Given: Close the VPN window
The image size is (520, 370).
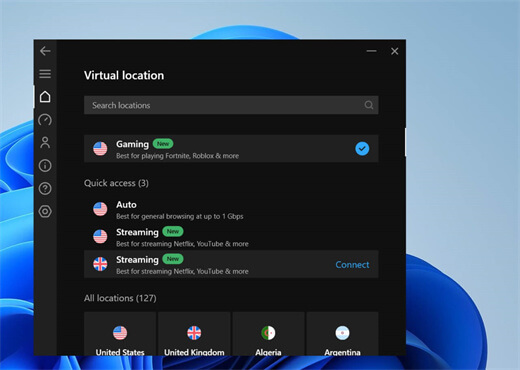Looking at the screenshot, I should (395, 51).
